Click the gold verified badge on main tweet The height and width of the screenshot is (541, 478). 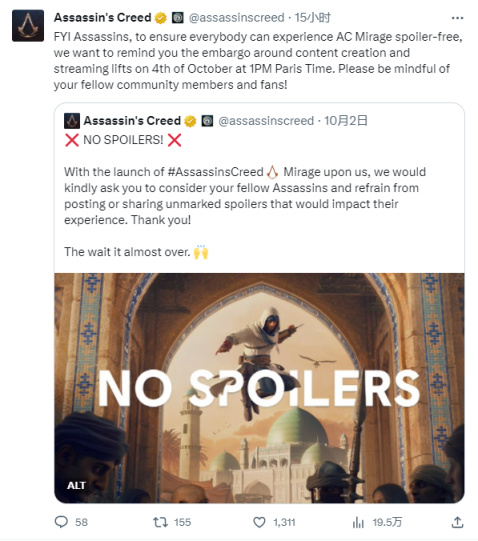tap(160, 18)
